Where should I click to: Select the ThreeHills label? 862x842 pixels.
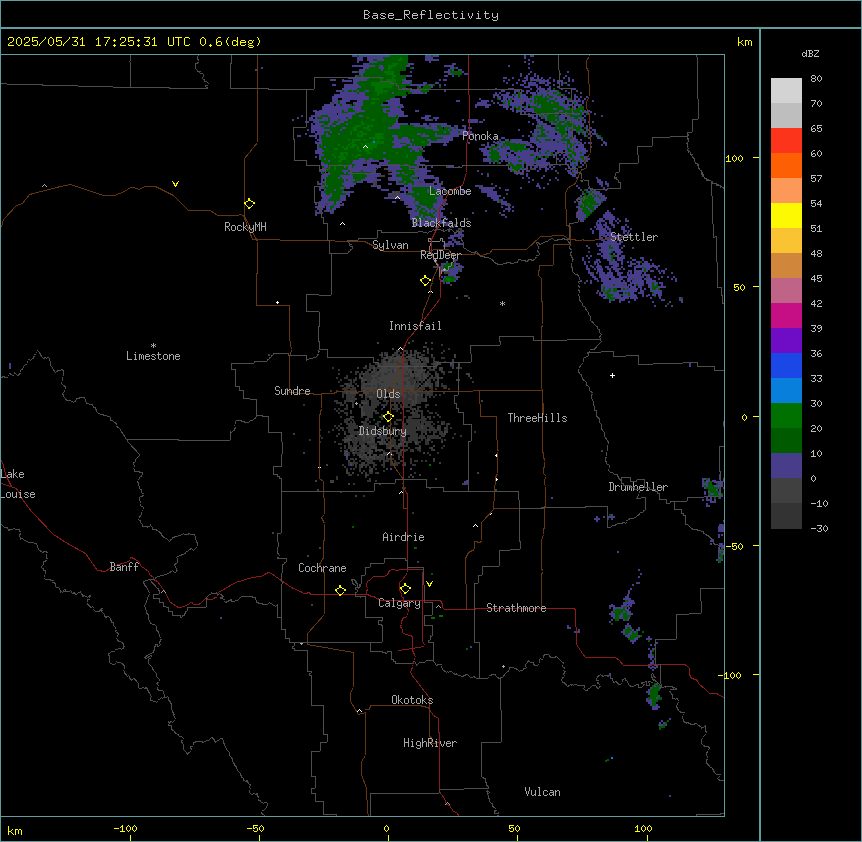(x=537, y=418)
